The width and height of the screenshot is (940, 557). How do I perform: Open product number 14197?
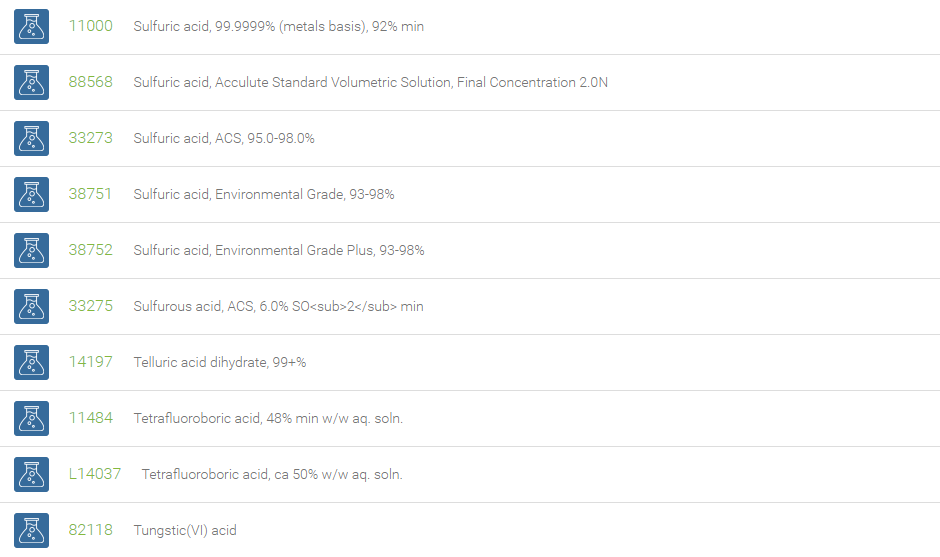91,362
